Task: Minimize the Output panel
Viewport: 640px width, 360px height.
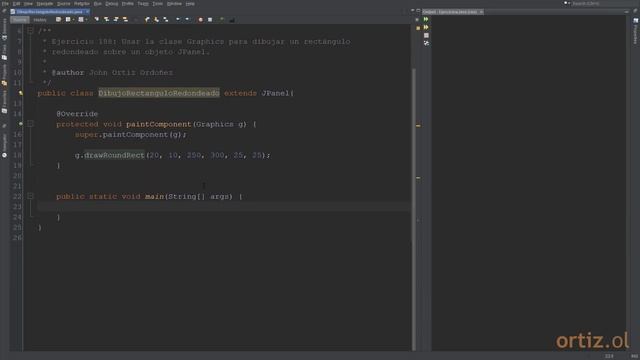Action: pyautogui.click(x=627, y=12)
